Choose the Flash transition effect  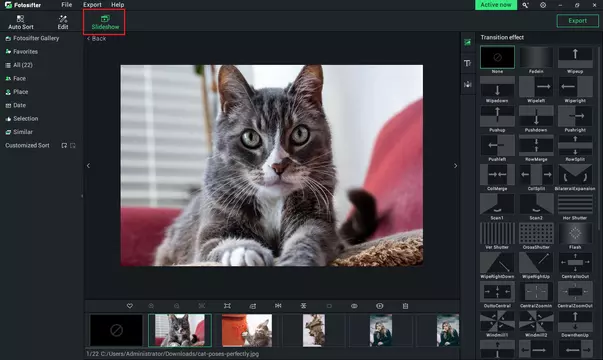tap(575, 236)
